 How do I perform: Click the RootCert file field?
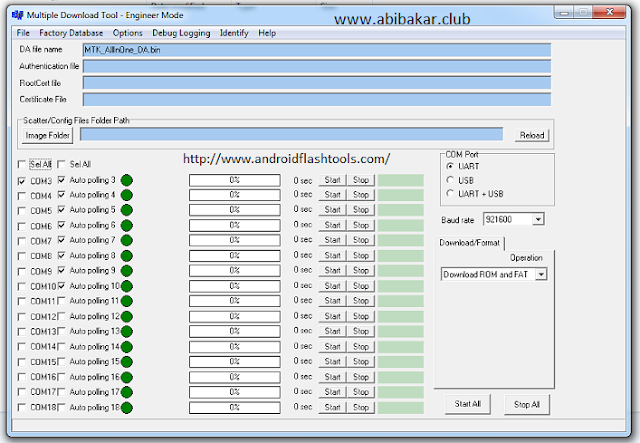click(x=317, y=83)
